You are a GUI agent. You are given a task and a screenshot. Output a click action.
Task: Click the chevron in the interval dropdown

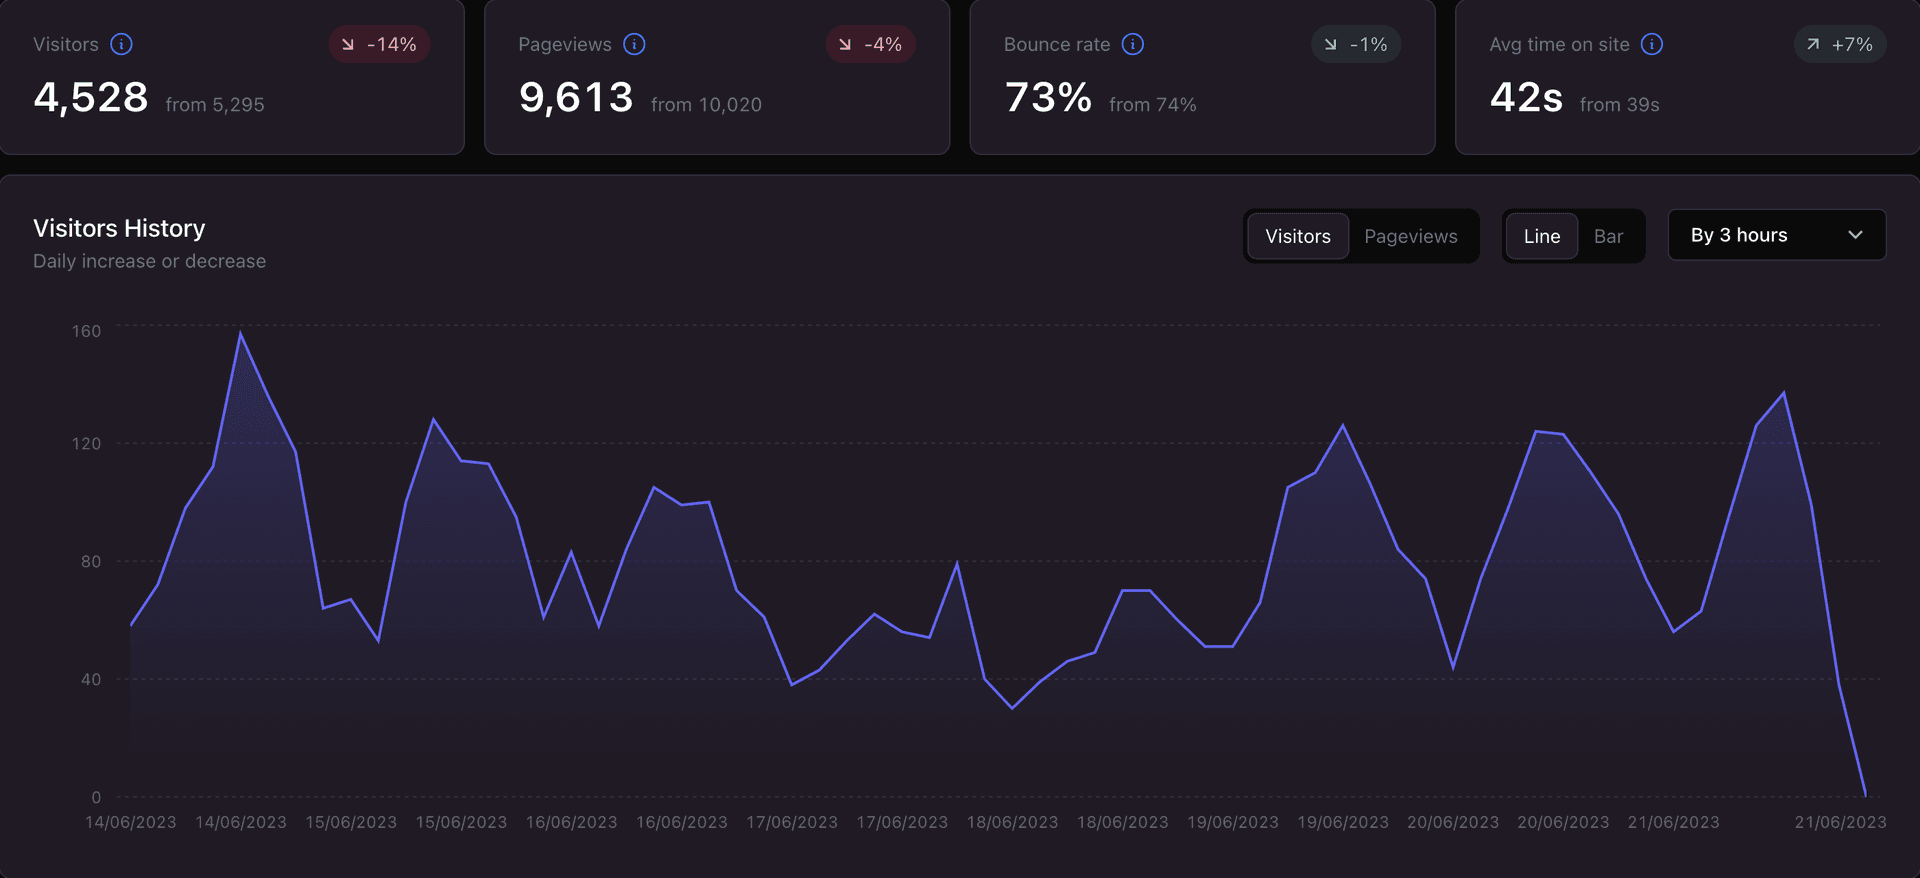click(x=1855, y=235)
